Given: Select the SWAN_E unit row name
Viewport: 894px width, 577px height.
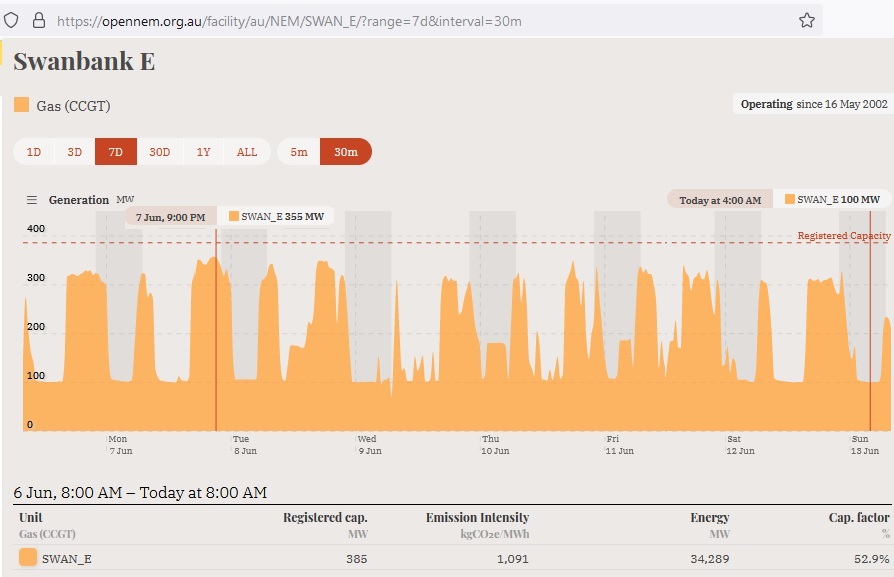Looking at the screenshot, I should (x=67, y=559).
